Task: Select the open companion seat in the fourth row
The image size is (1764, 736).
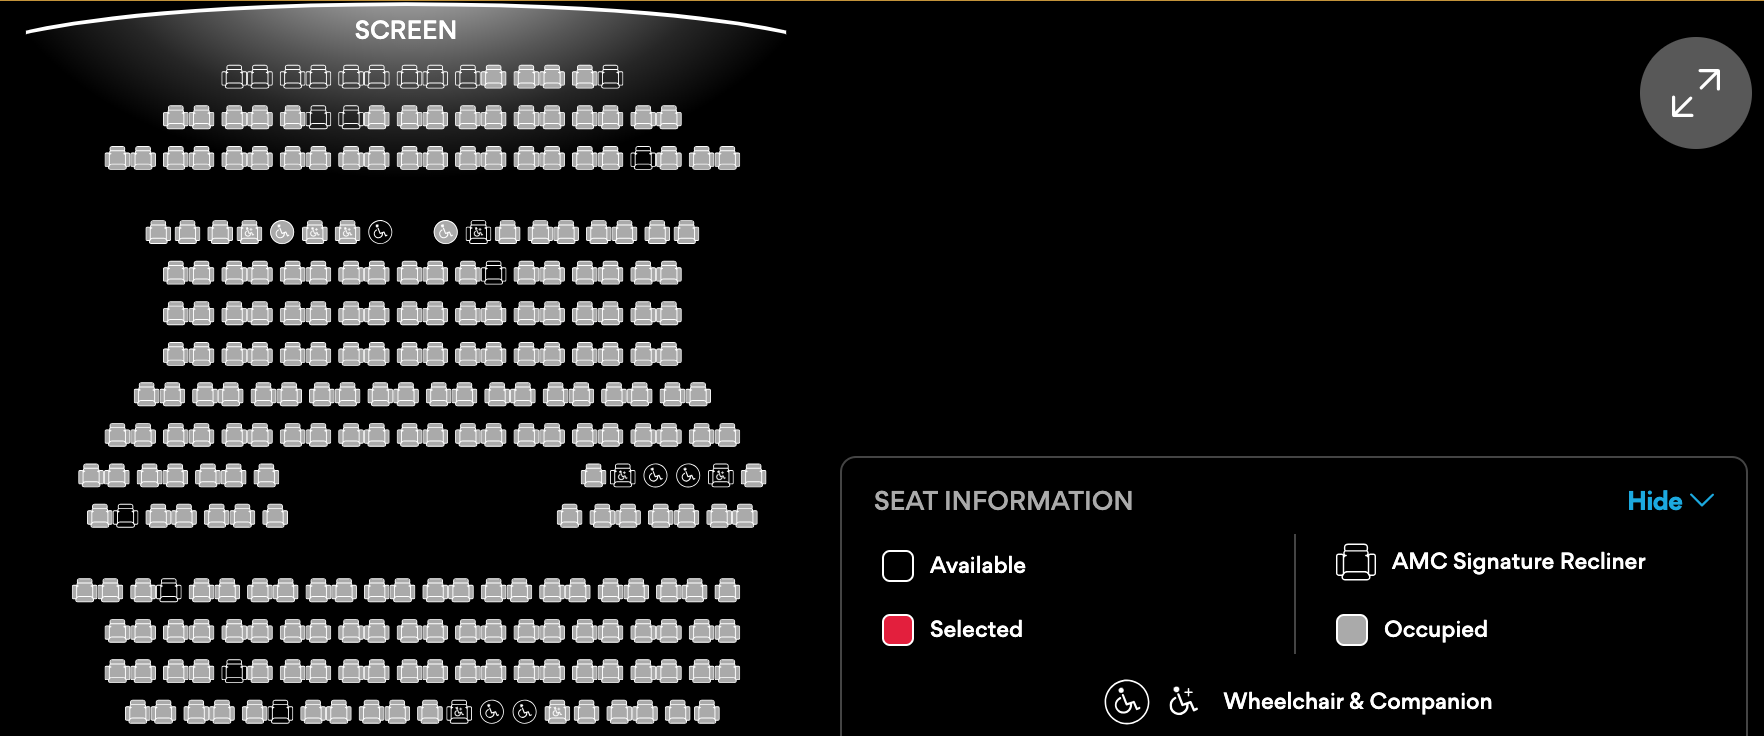Action: (x=478, y=233)
